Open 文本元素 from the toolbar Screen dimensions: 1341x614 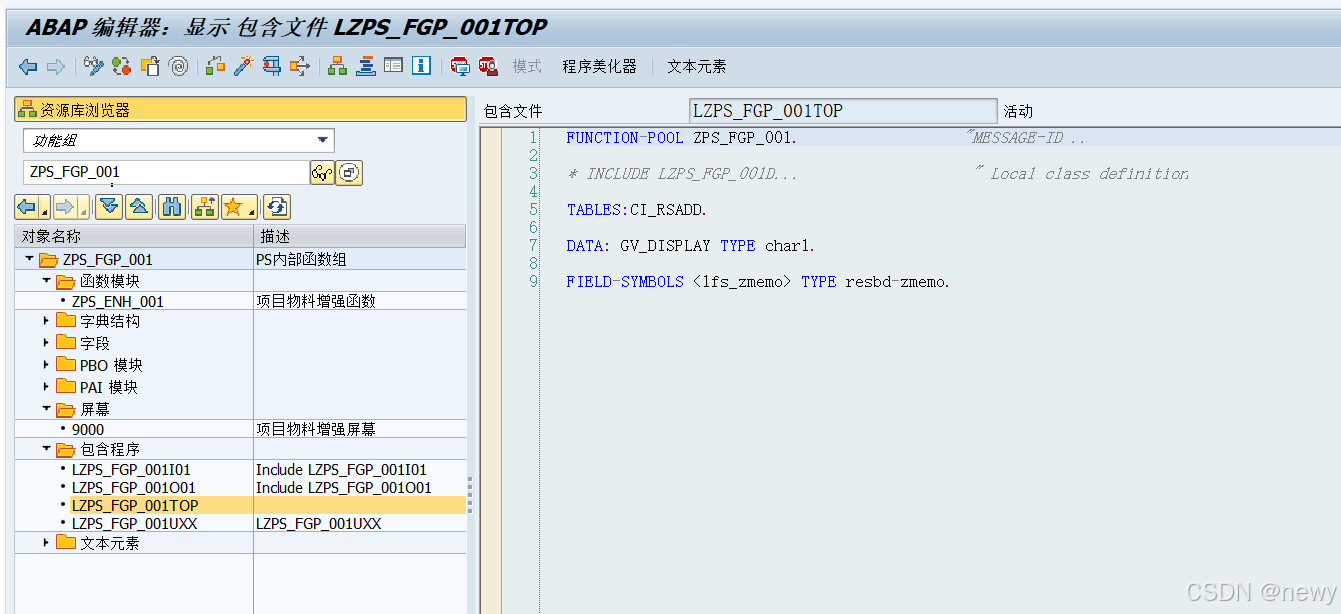pos(697,66)
